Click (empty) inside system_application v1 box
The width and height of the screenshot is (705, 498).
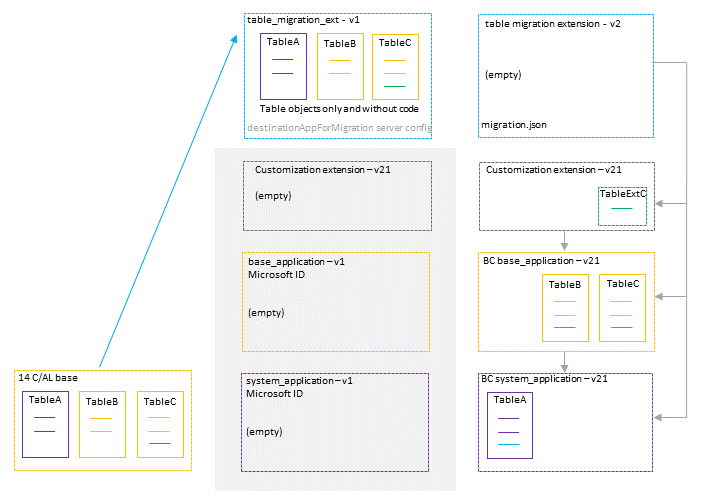tap(264, 432)
